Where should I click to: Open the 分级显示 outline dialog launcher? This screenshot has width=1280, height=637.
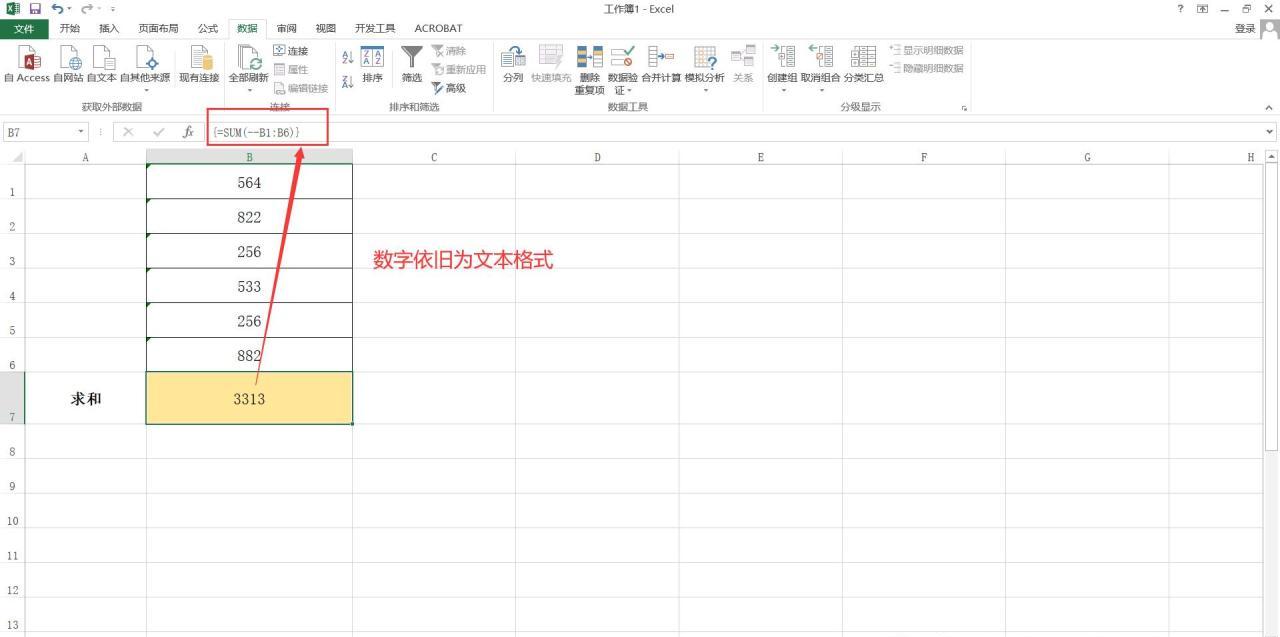click(x=965, y=107)
